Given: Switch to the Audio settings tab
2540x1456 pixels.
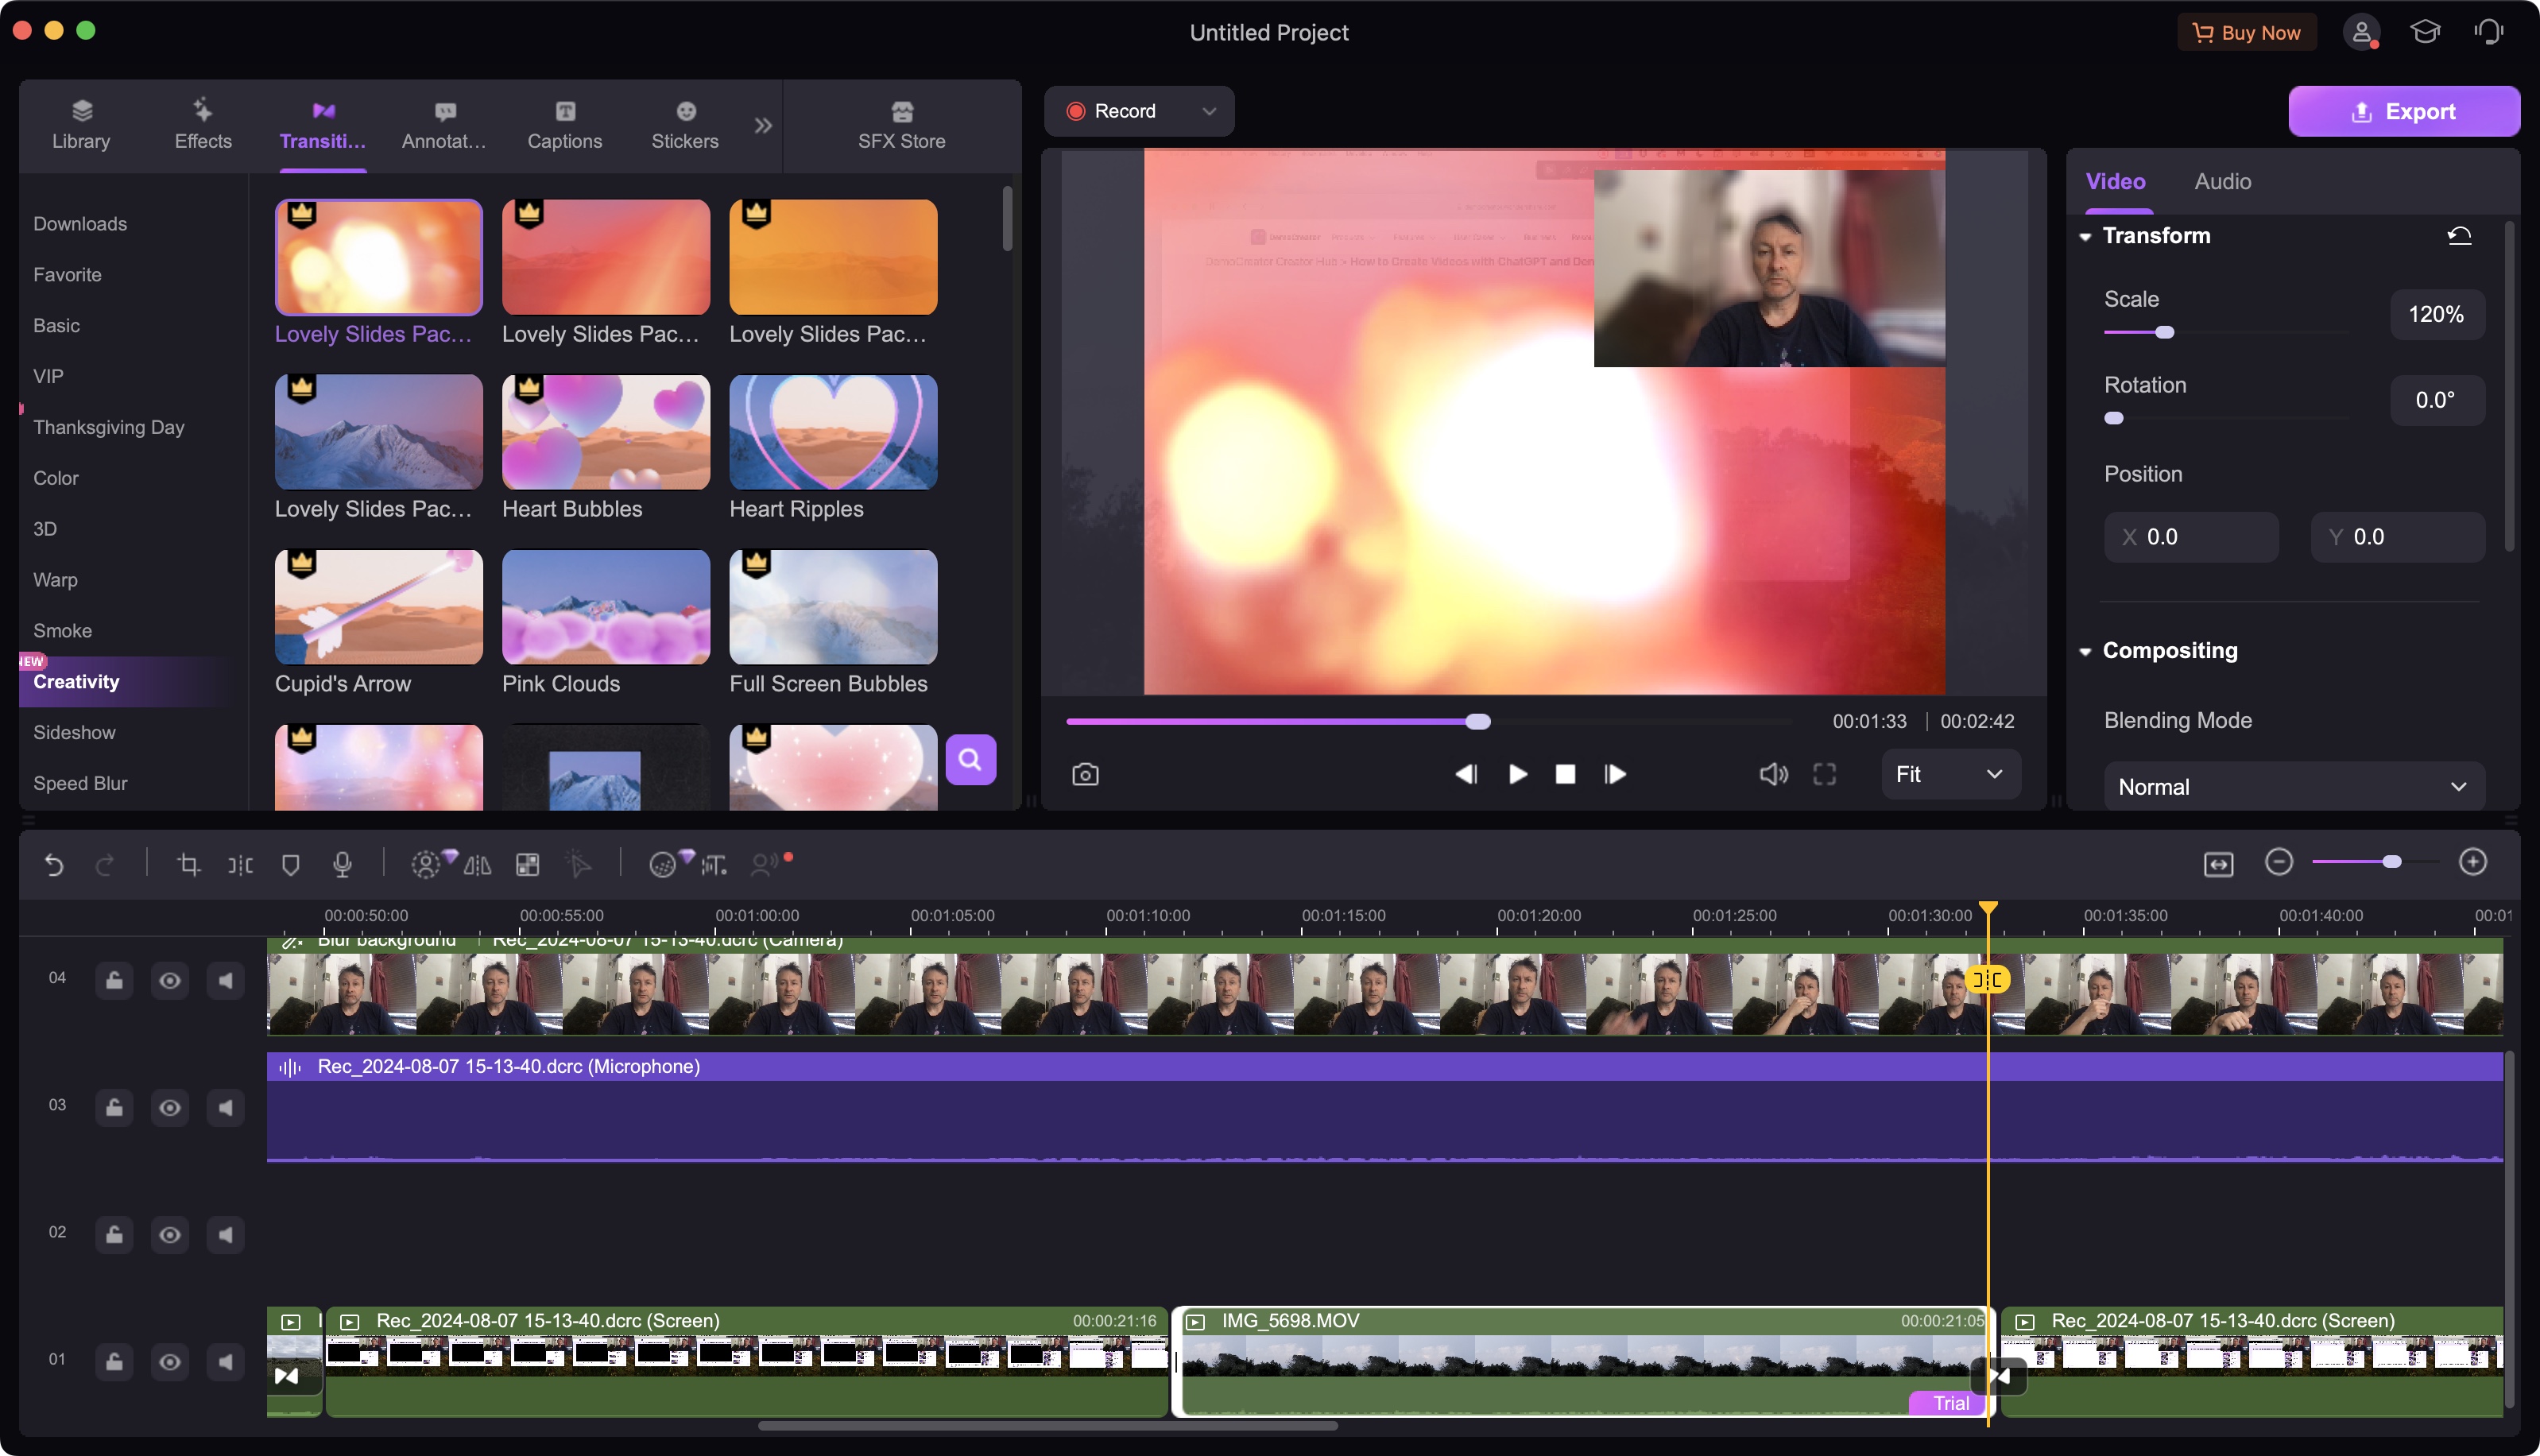Looking at the screenshot, I should pyautogui.click(x=2221, y=180).
